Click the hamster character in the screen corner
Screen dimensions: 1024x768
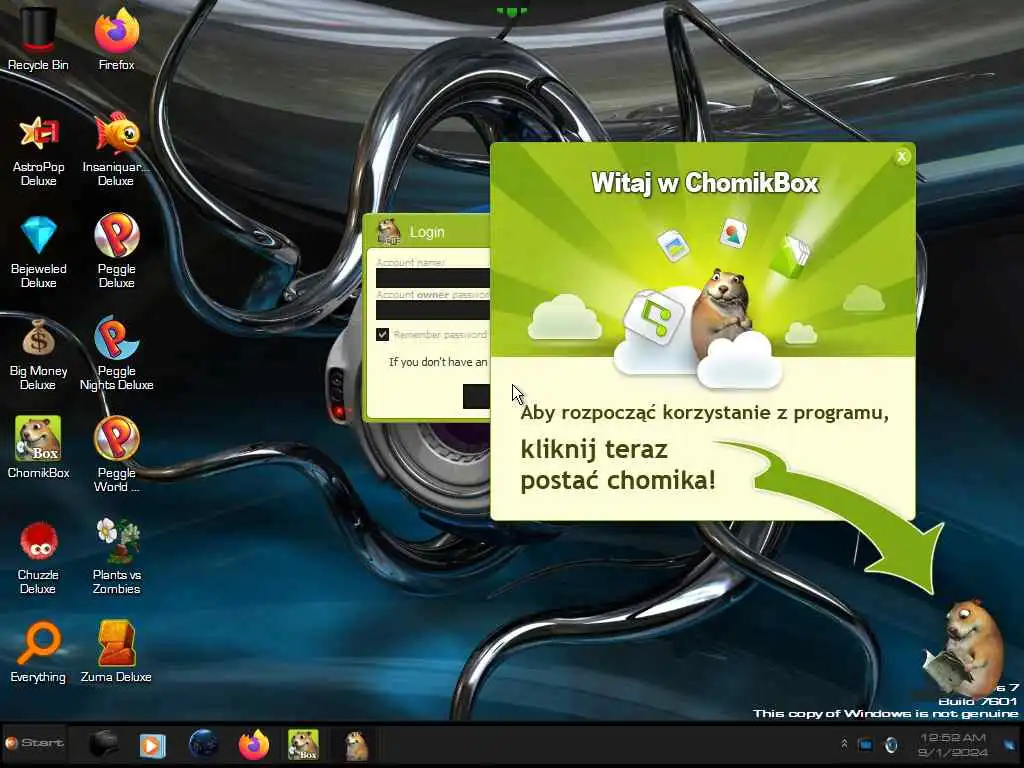coord(965,649)
